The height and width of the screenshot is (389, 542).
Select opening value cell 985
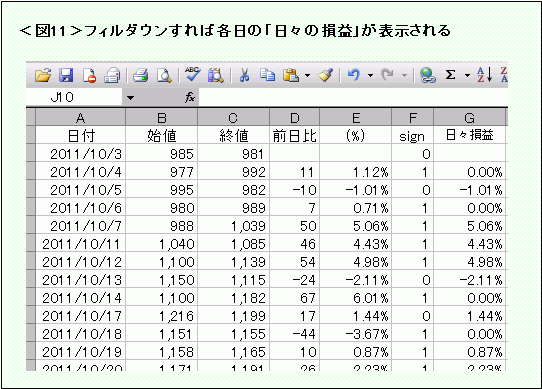point(162,154)
